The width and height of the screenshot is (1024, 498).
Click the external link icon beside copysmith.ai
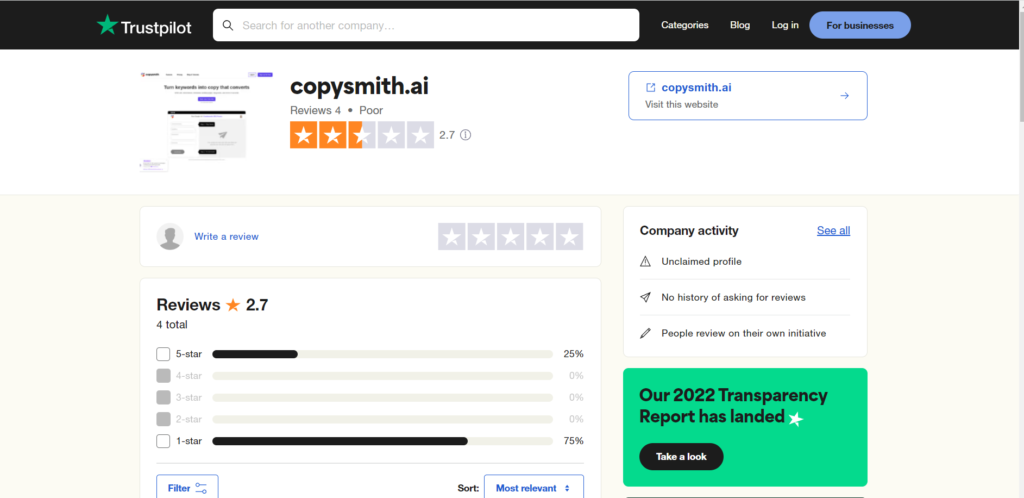coord(650,87)
